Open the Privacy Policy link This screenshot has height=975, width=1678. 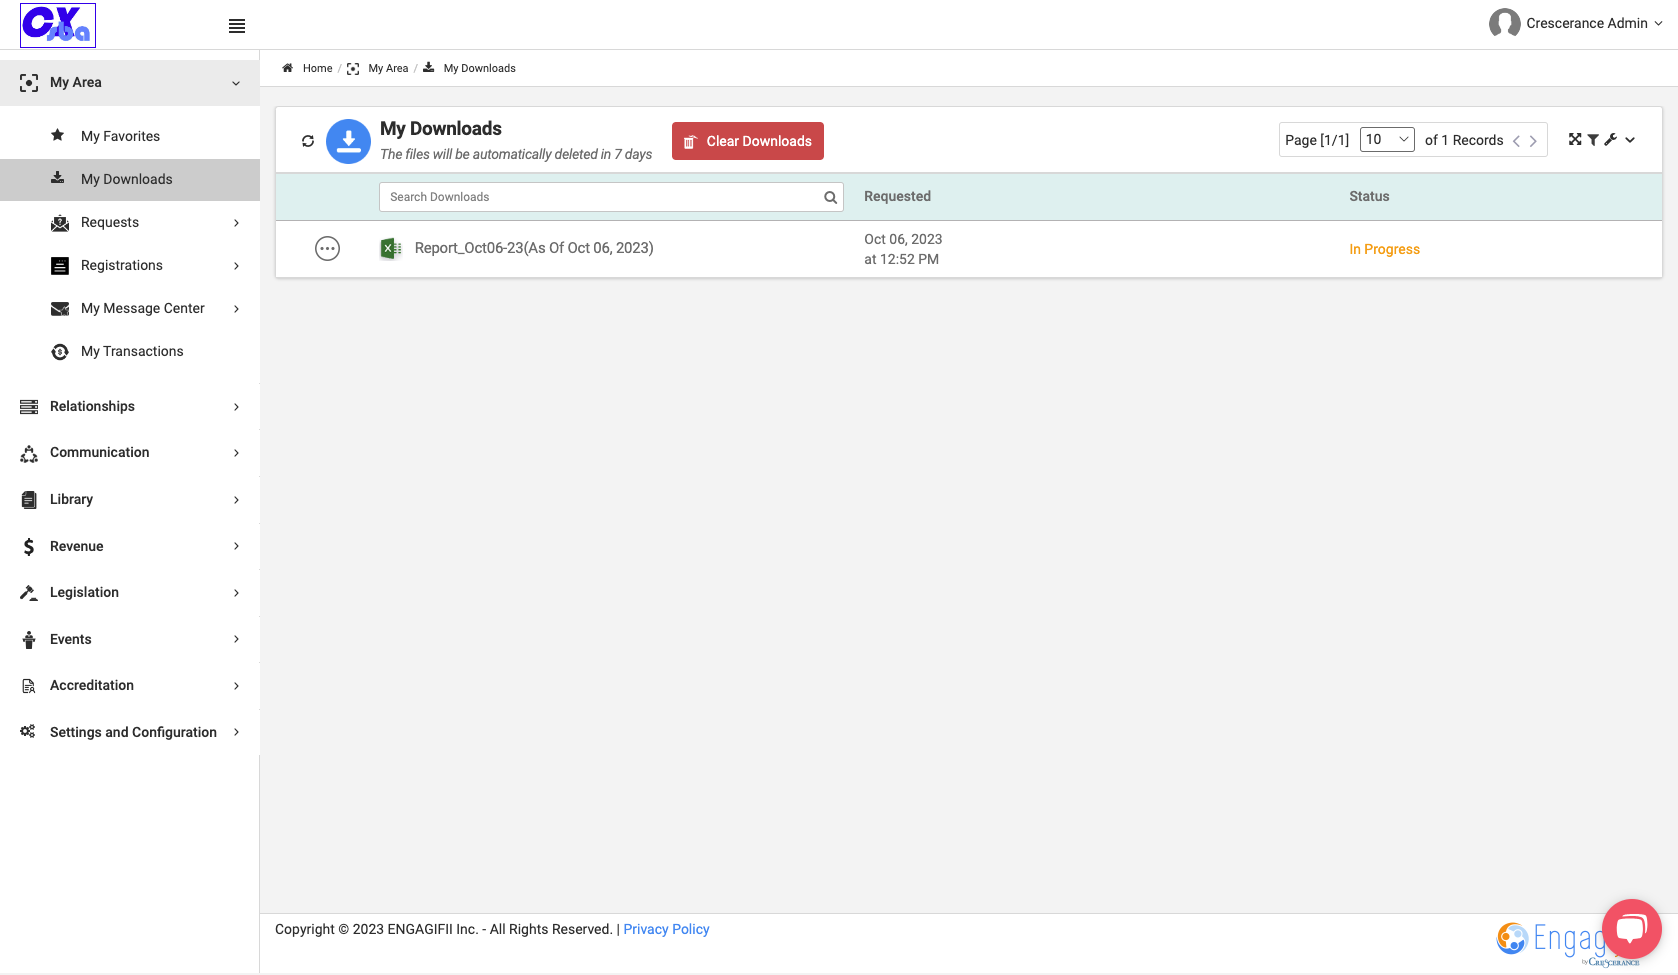point(666,929)
